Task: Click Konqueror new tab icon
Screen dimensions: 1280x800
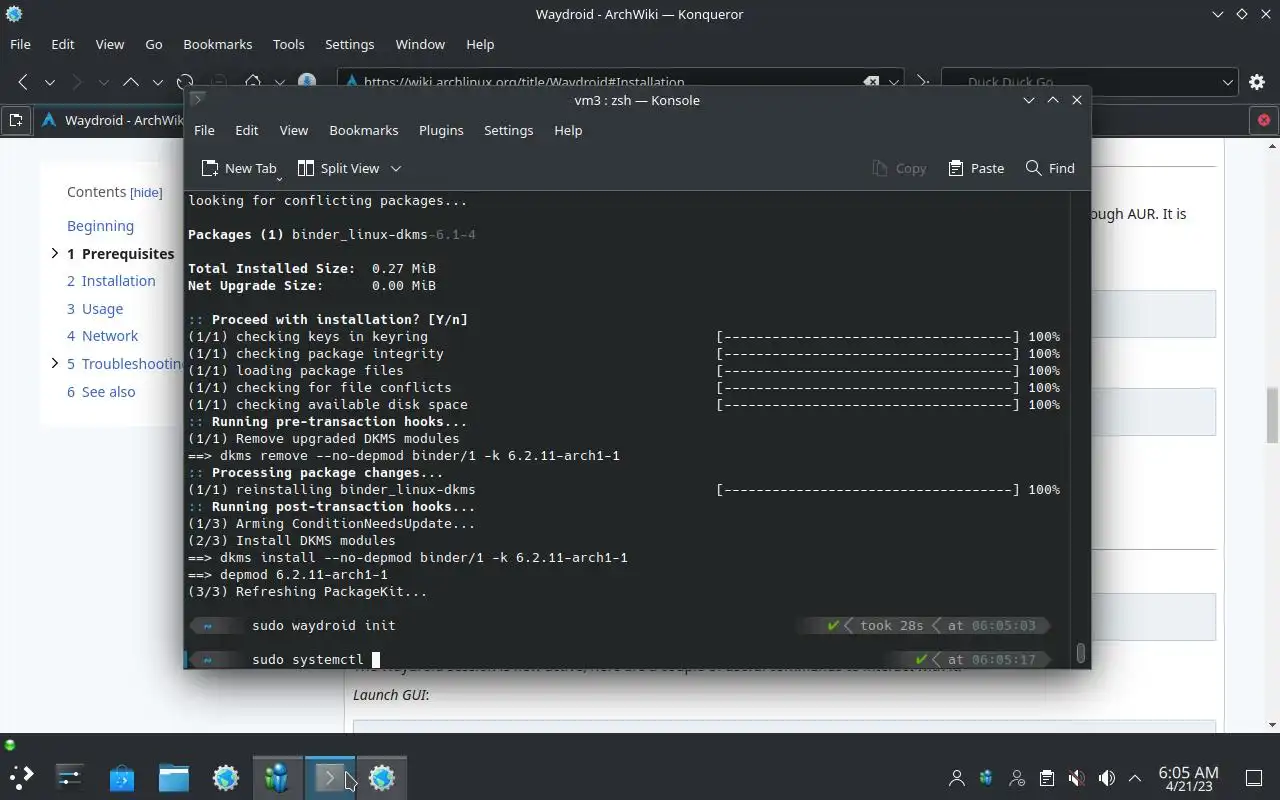Action: [16, 120]
